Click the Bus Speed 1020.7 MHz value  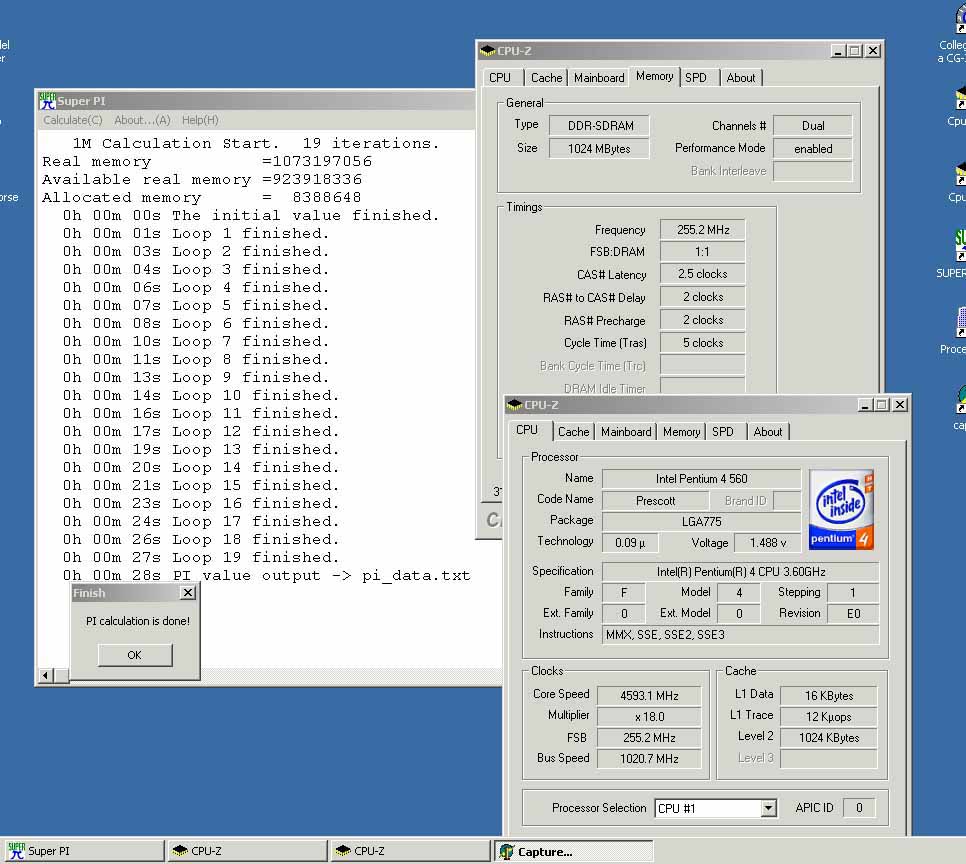click(649, 759)
